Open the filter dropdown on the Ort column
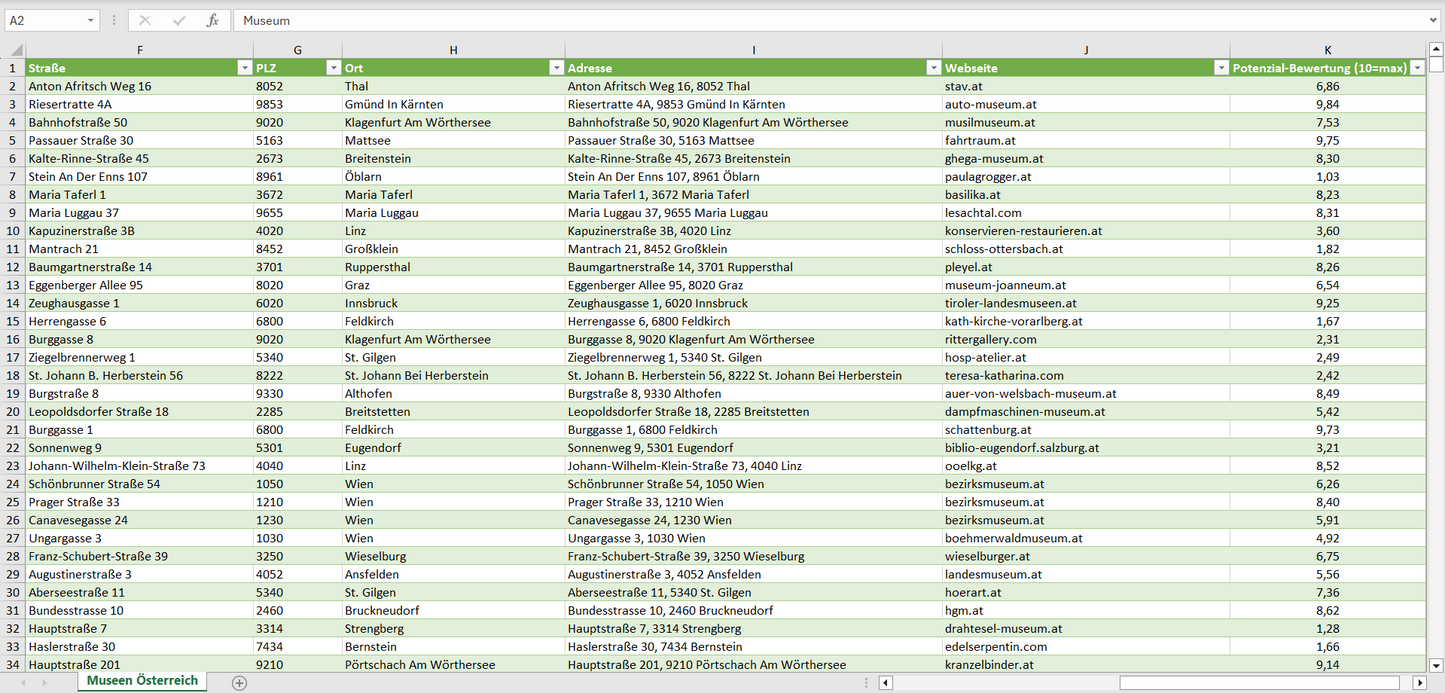The width and height of the screenshot is (1445, 693). coord(557,67)
